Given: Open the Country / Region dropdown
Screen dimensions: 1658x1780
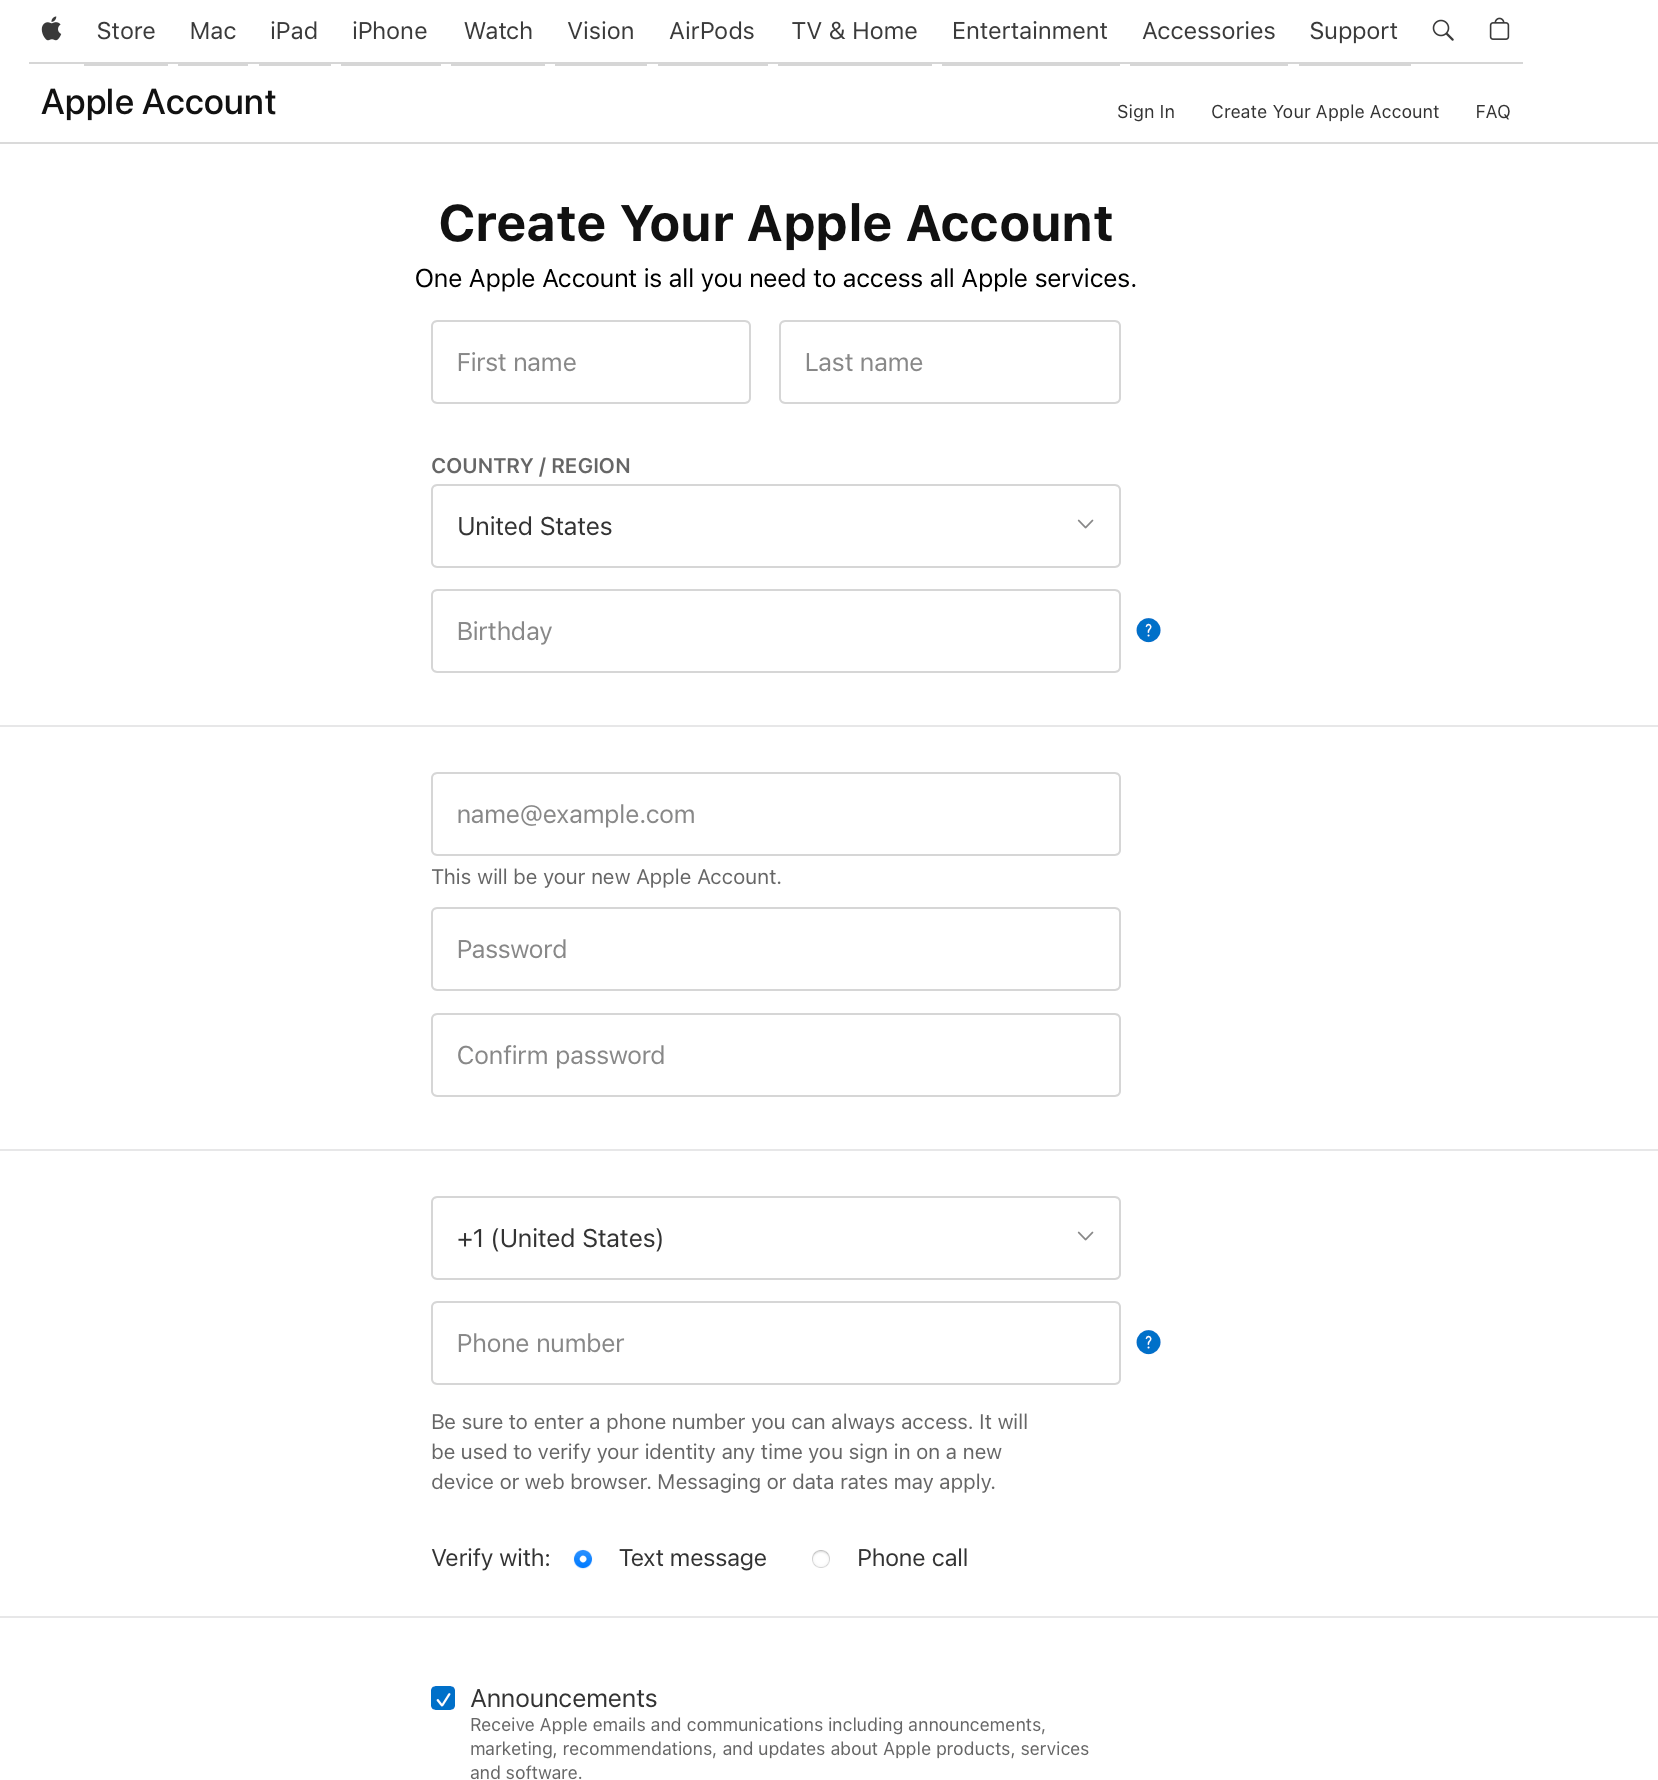Looking at the screenshot, I should click(x=775, y=526).
